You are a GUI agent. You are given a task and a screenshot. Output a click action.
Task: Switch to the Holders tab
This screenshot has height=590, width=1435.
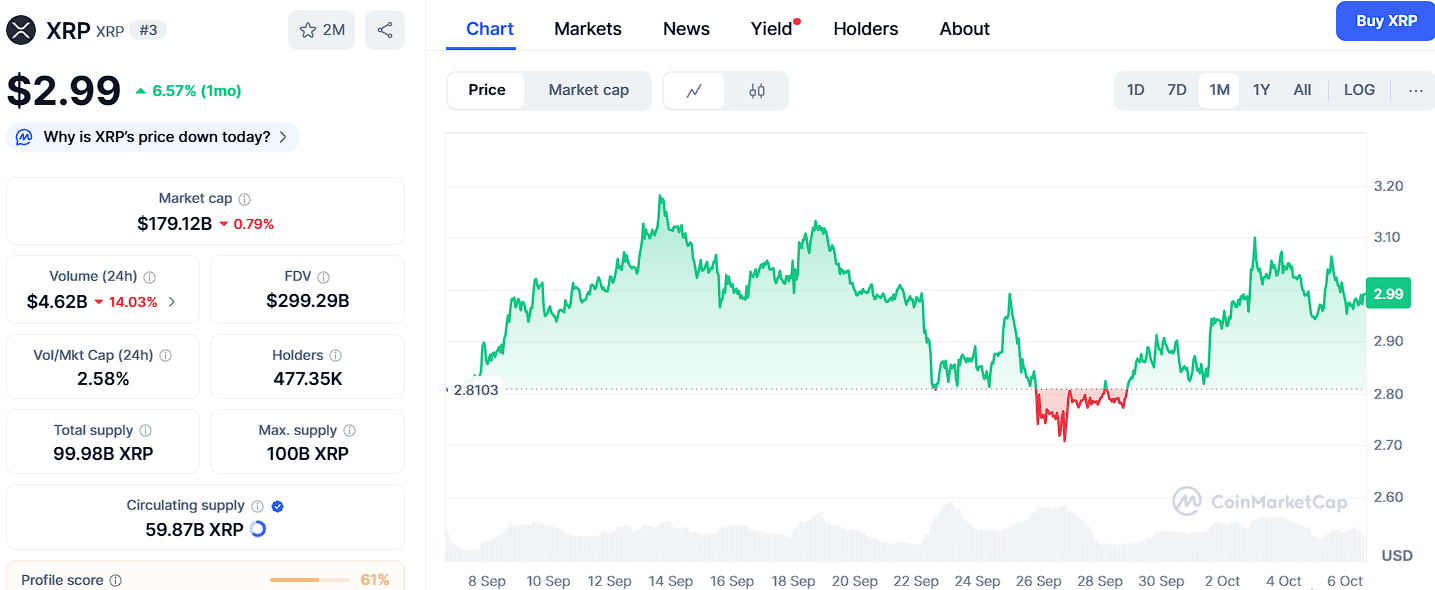point(865,29)
